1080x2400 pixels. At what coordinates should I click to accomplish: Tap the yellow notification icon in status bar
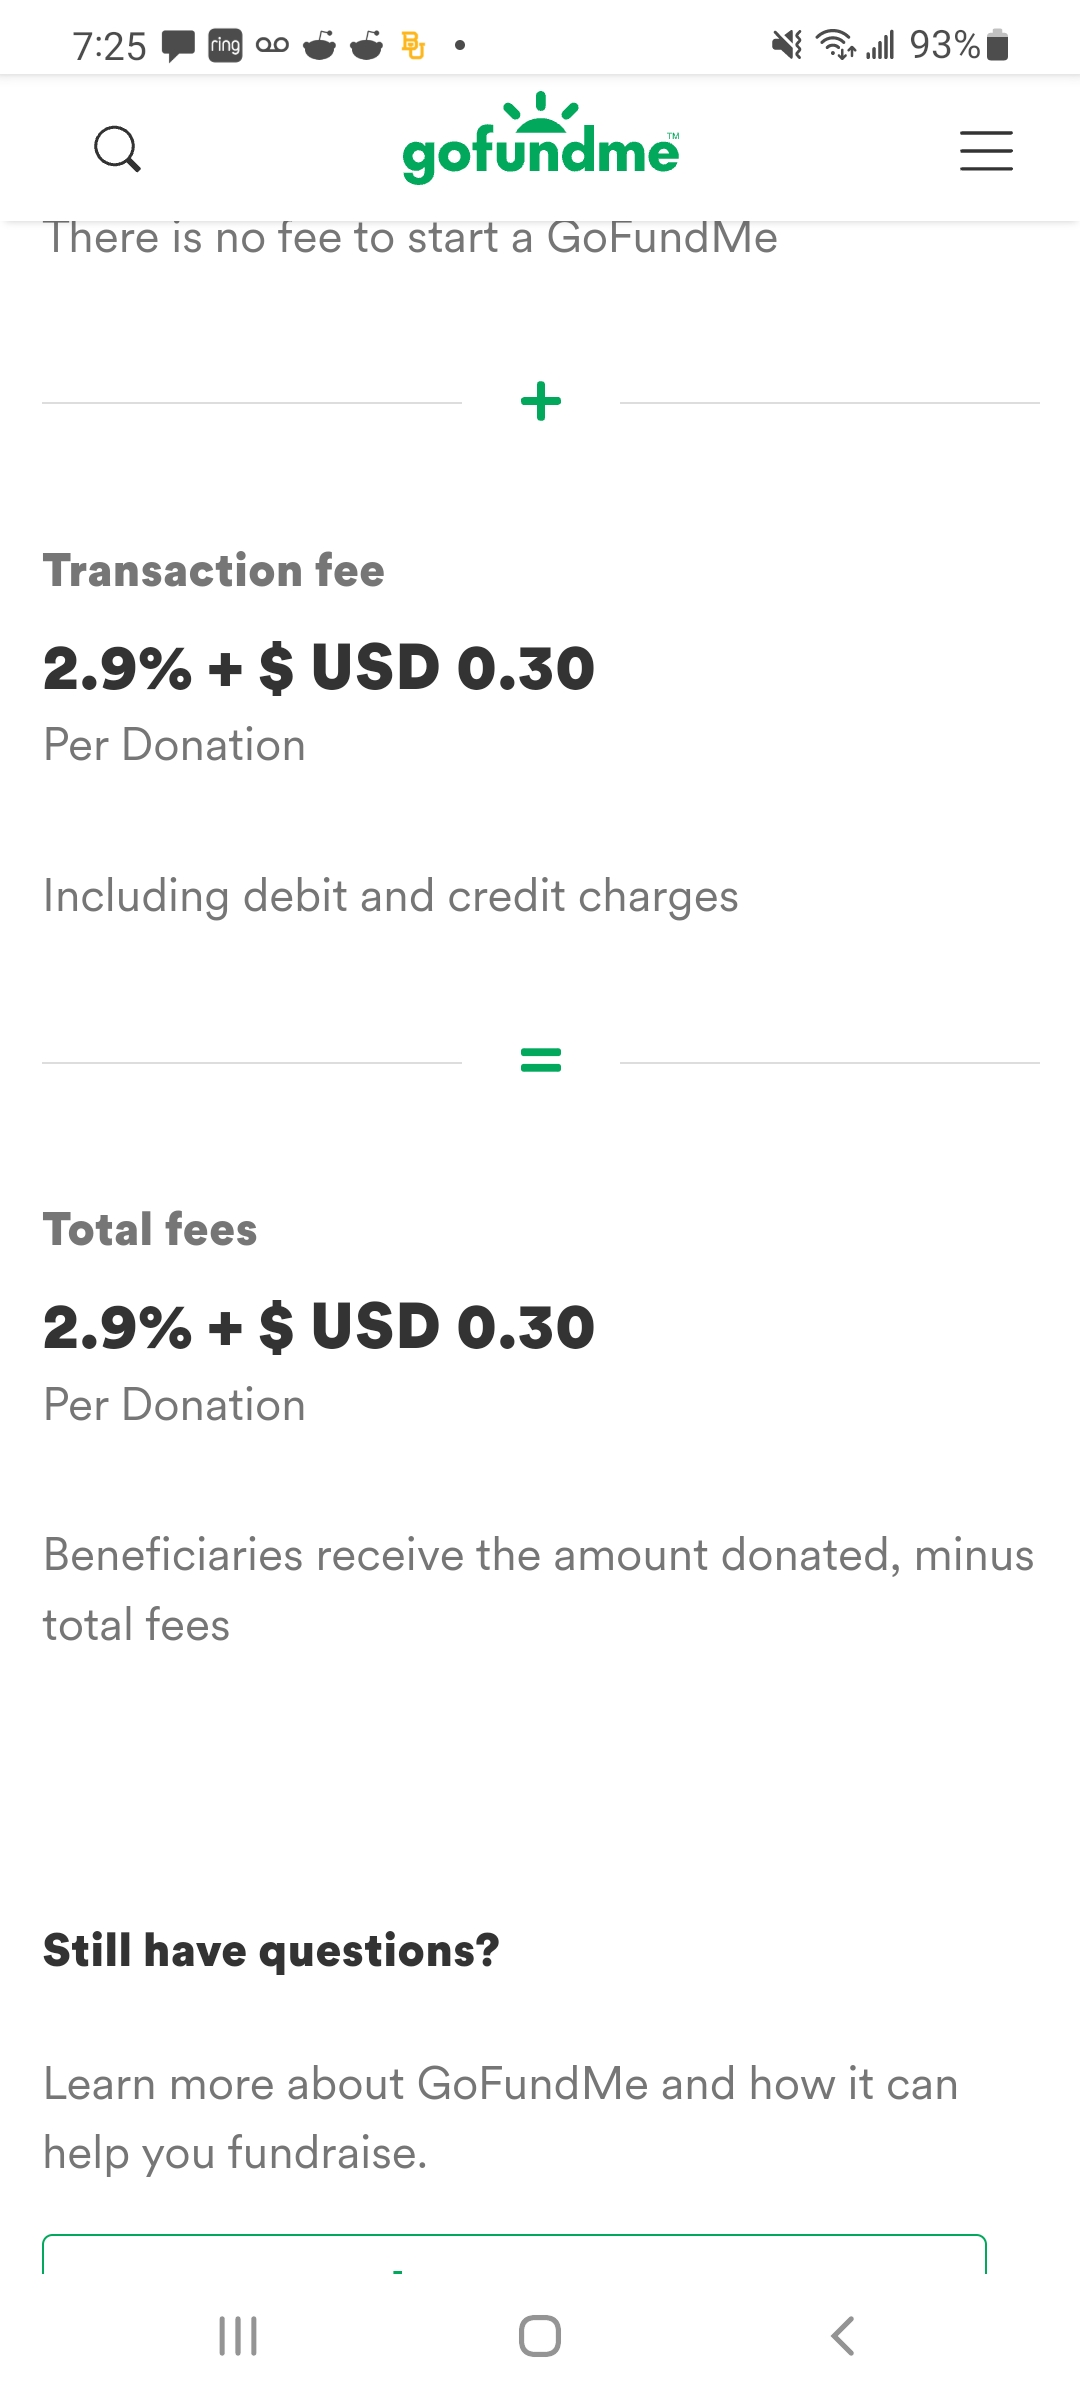click(413, 45)
